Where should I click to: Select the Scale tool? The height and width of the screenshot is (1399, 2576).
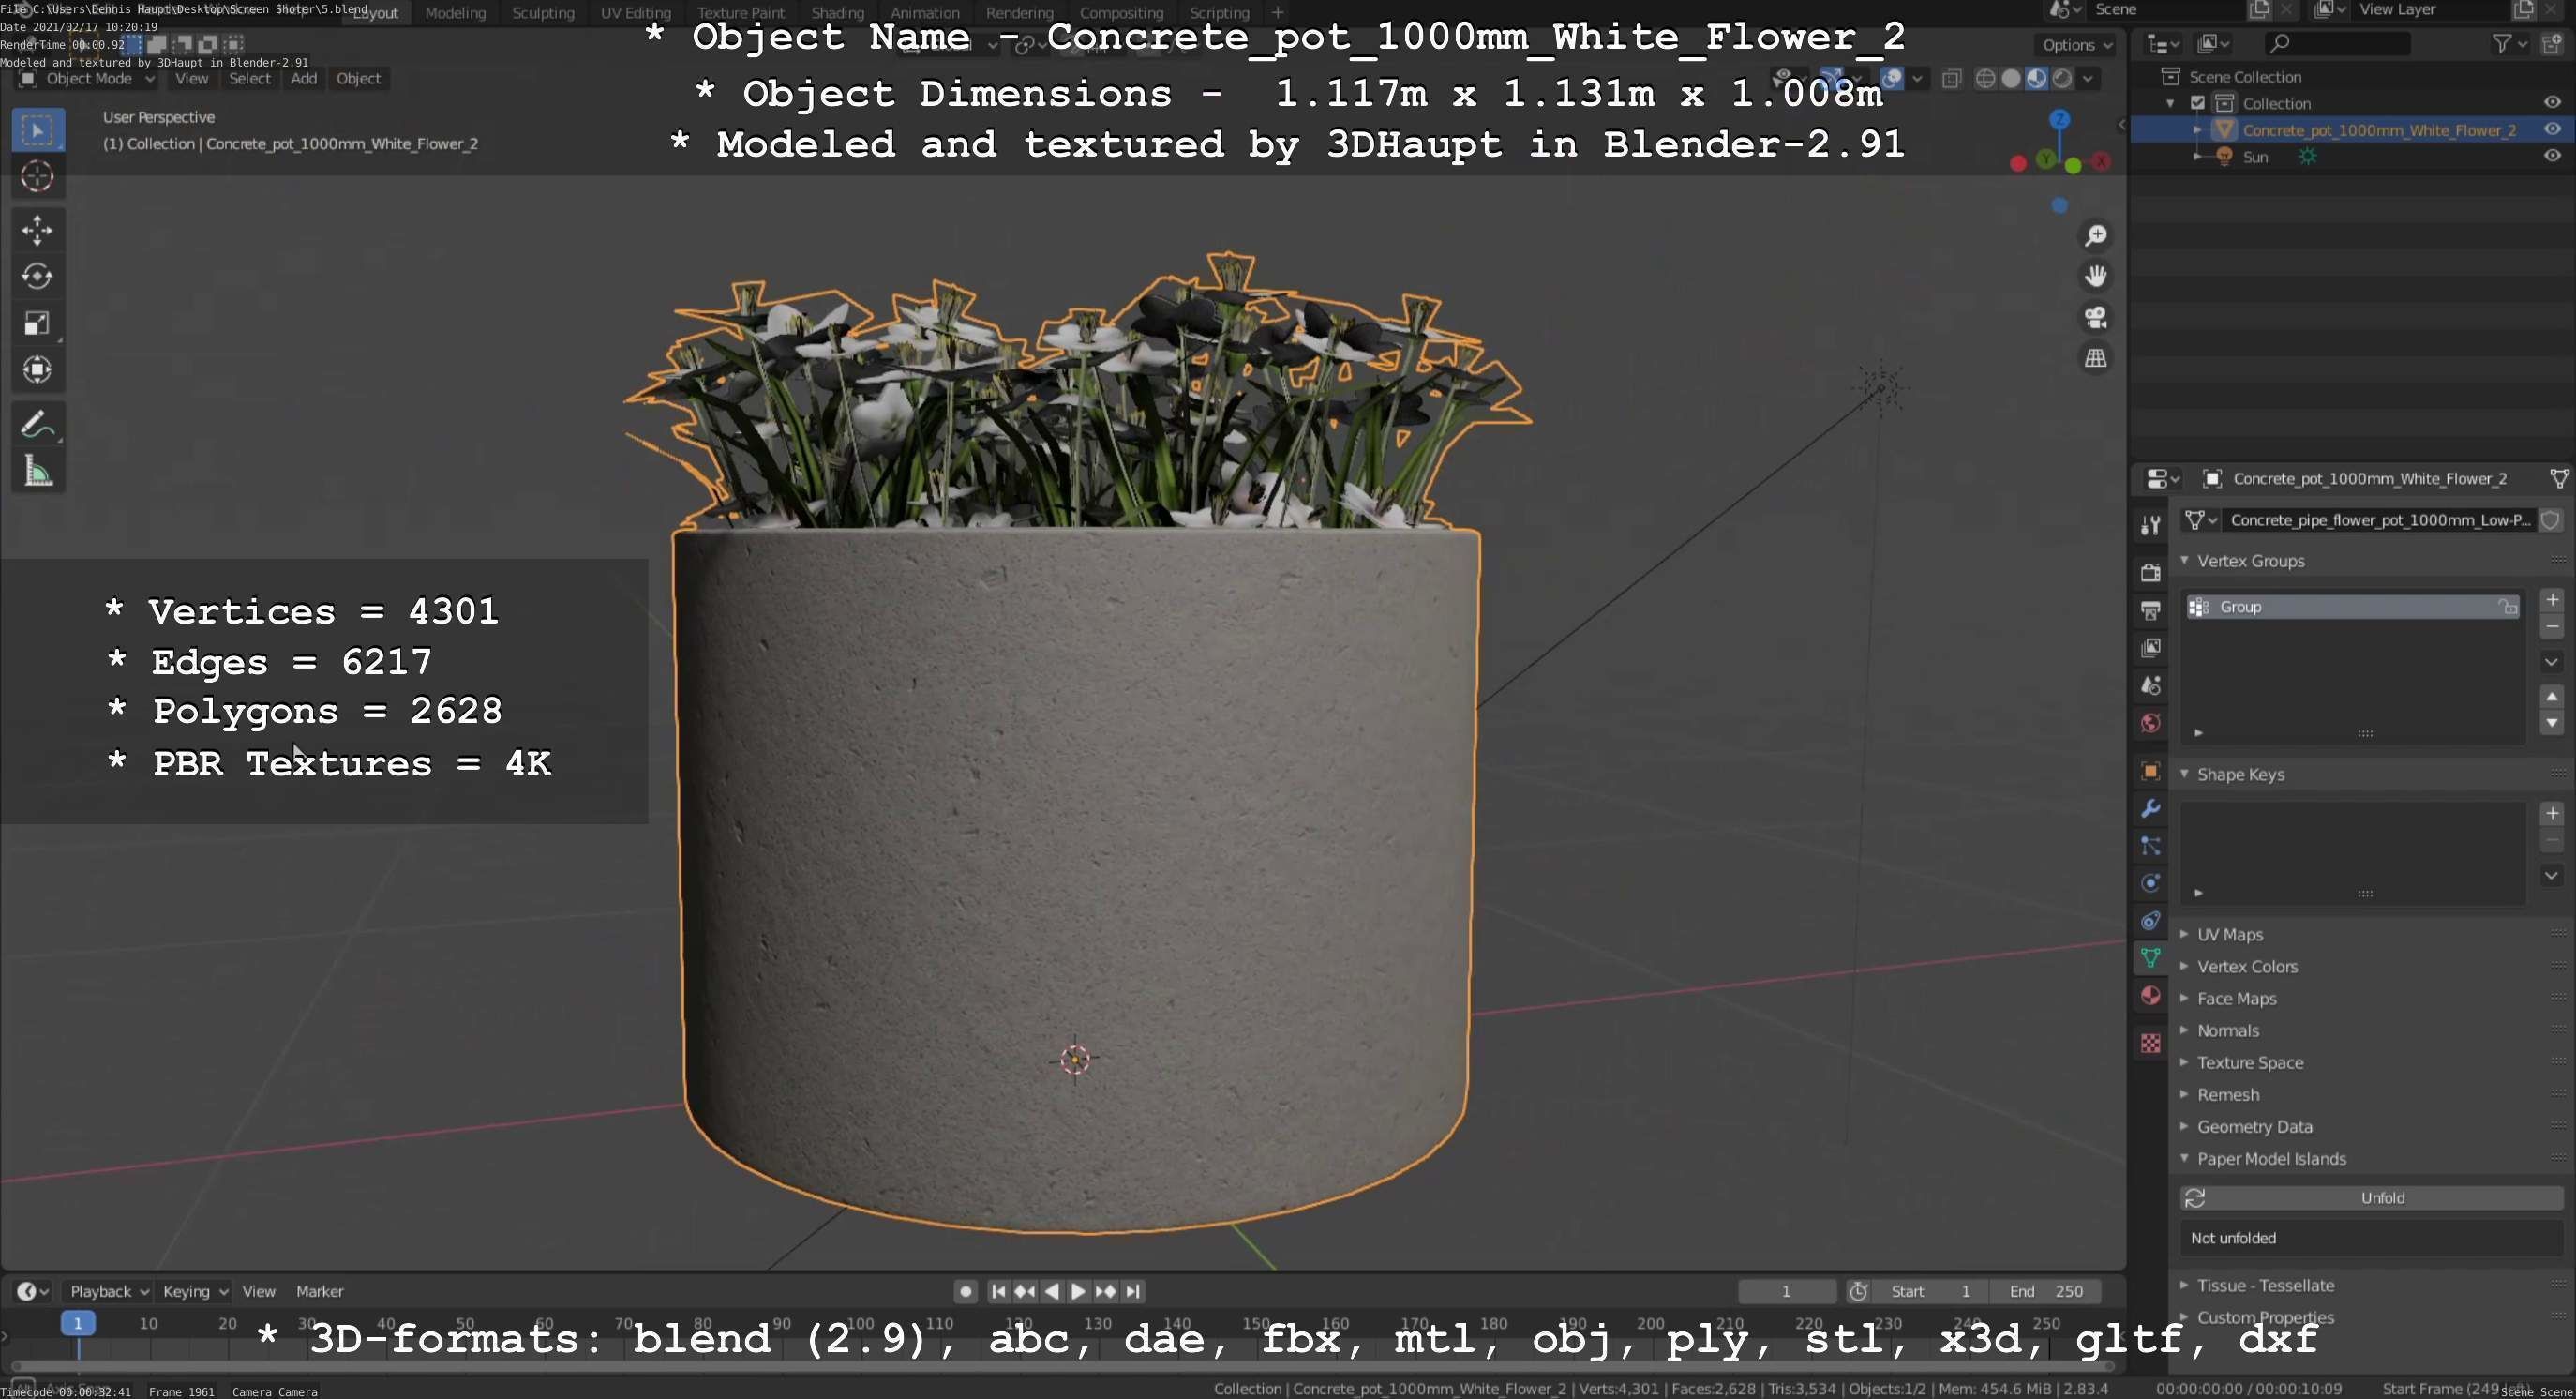tap(37, 323)
